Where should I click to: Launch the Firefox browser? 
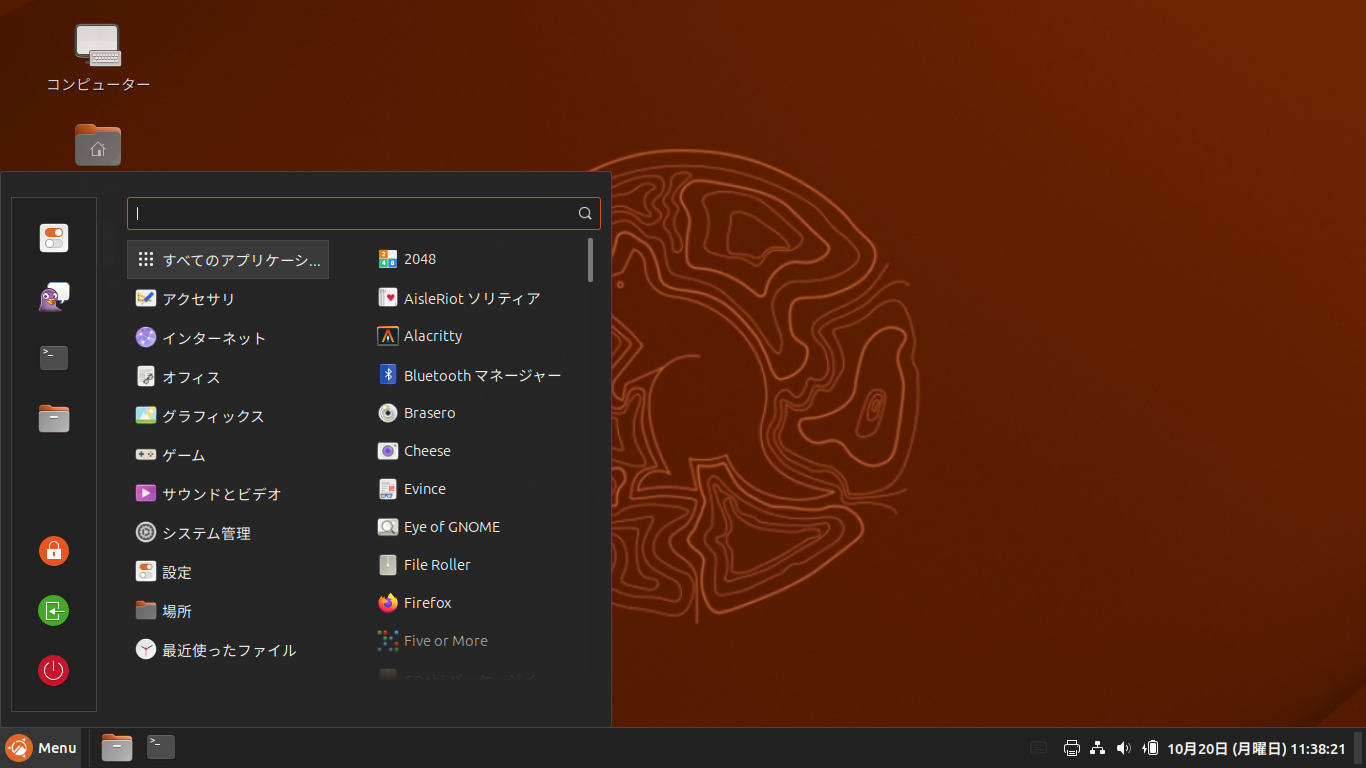(x=425, y=602)
